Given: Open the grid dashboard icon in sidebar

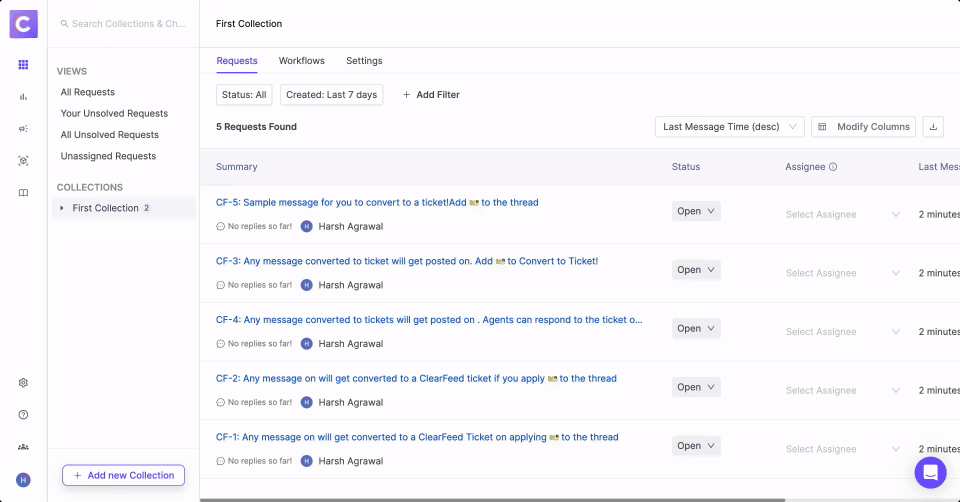Looking at the screenshot, I should [x=23, y=65].
